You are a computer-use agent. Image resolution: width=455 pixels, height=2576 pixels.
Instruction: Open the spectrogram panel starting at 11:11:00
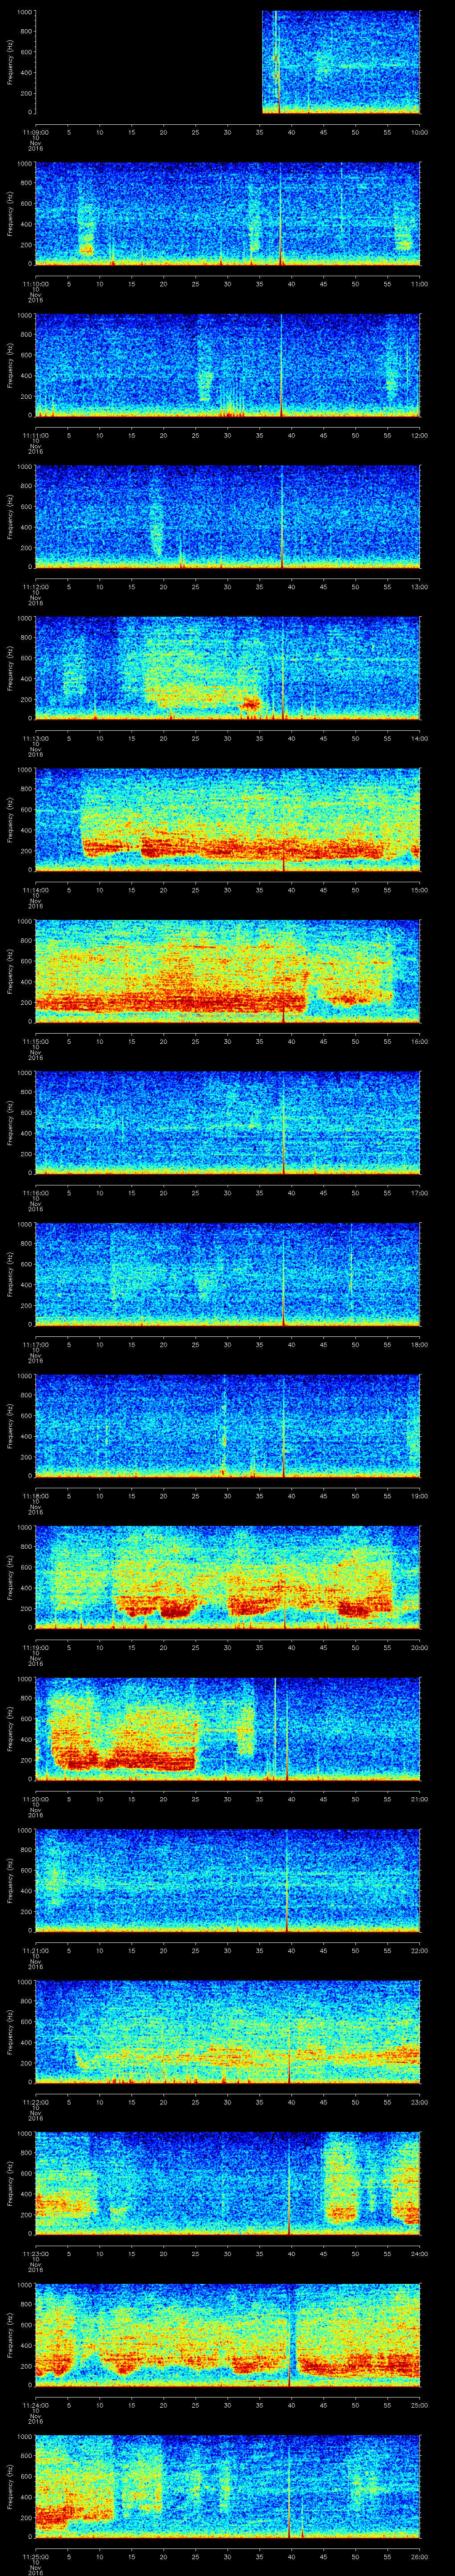click(228, 365)
